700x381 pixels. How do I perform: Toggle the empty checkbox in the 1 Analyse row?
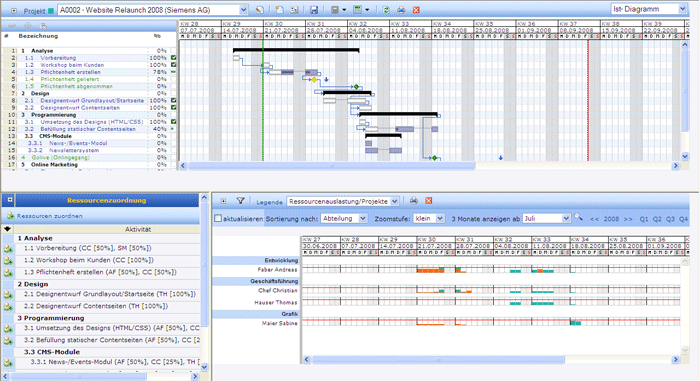coord(173,50)
